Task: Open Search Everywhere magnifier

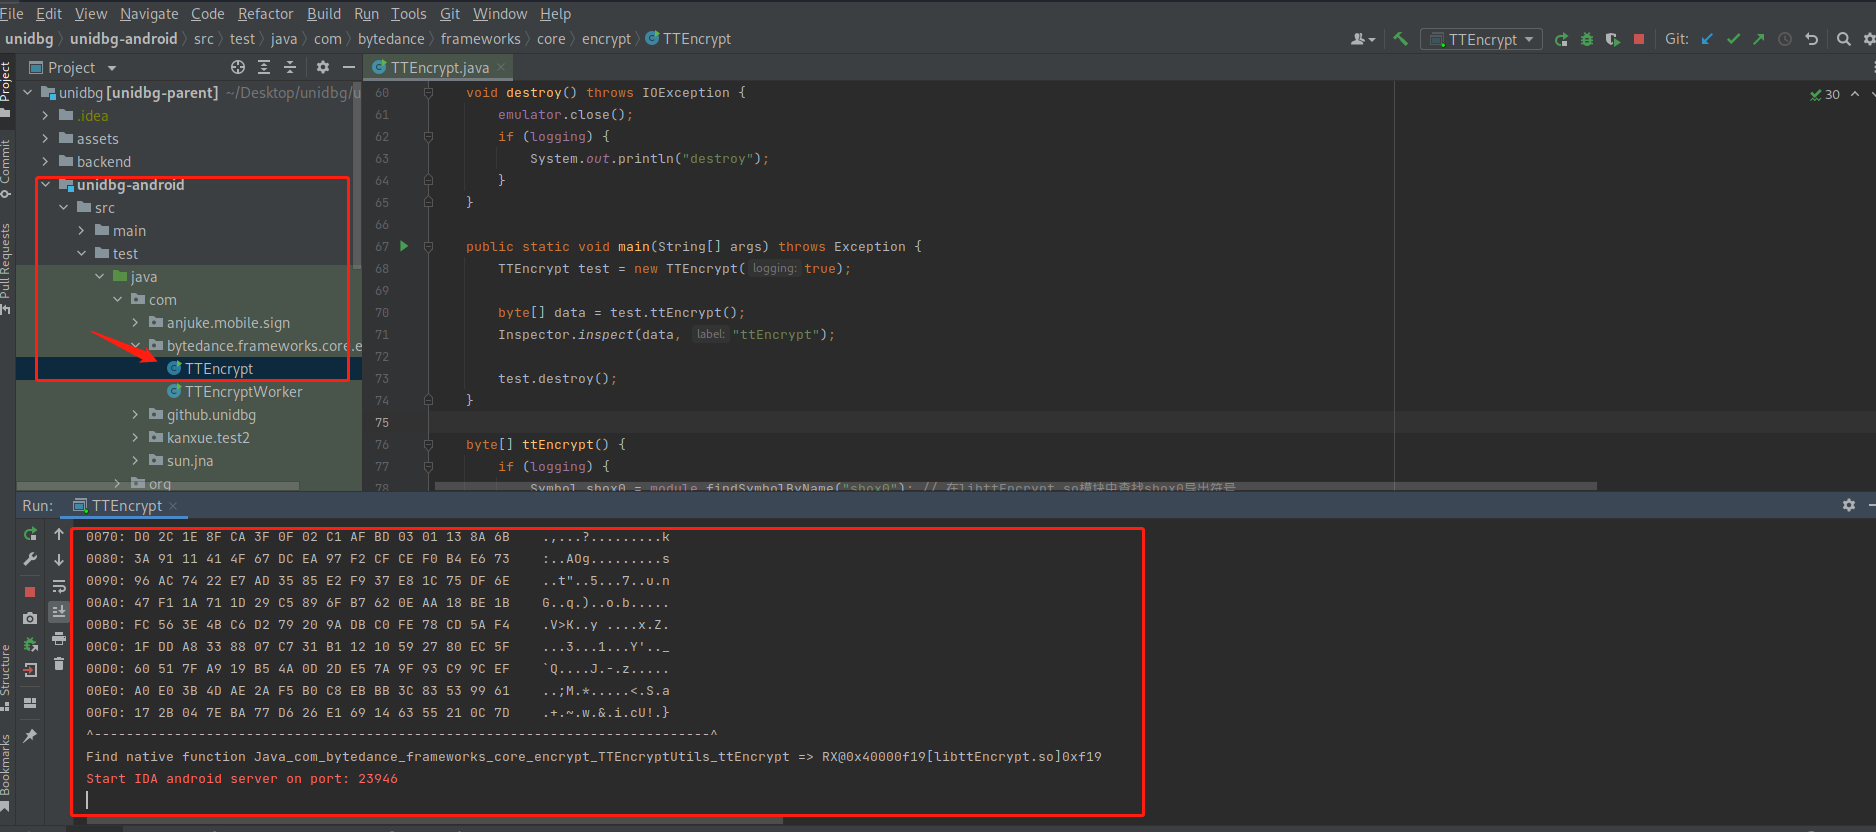Action: [x=1844, y=39]
